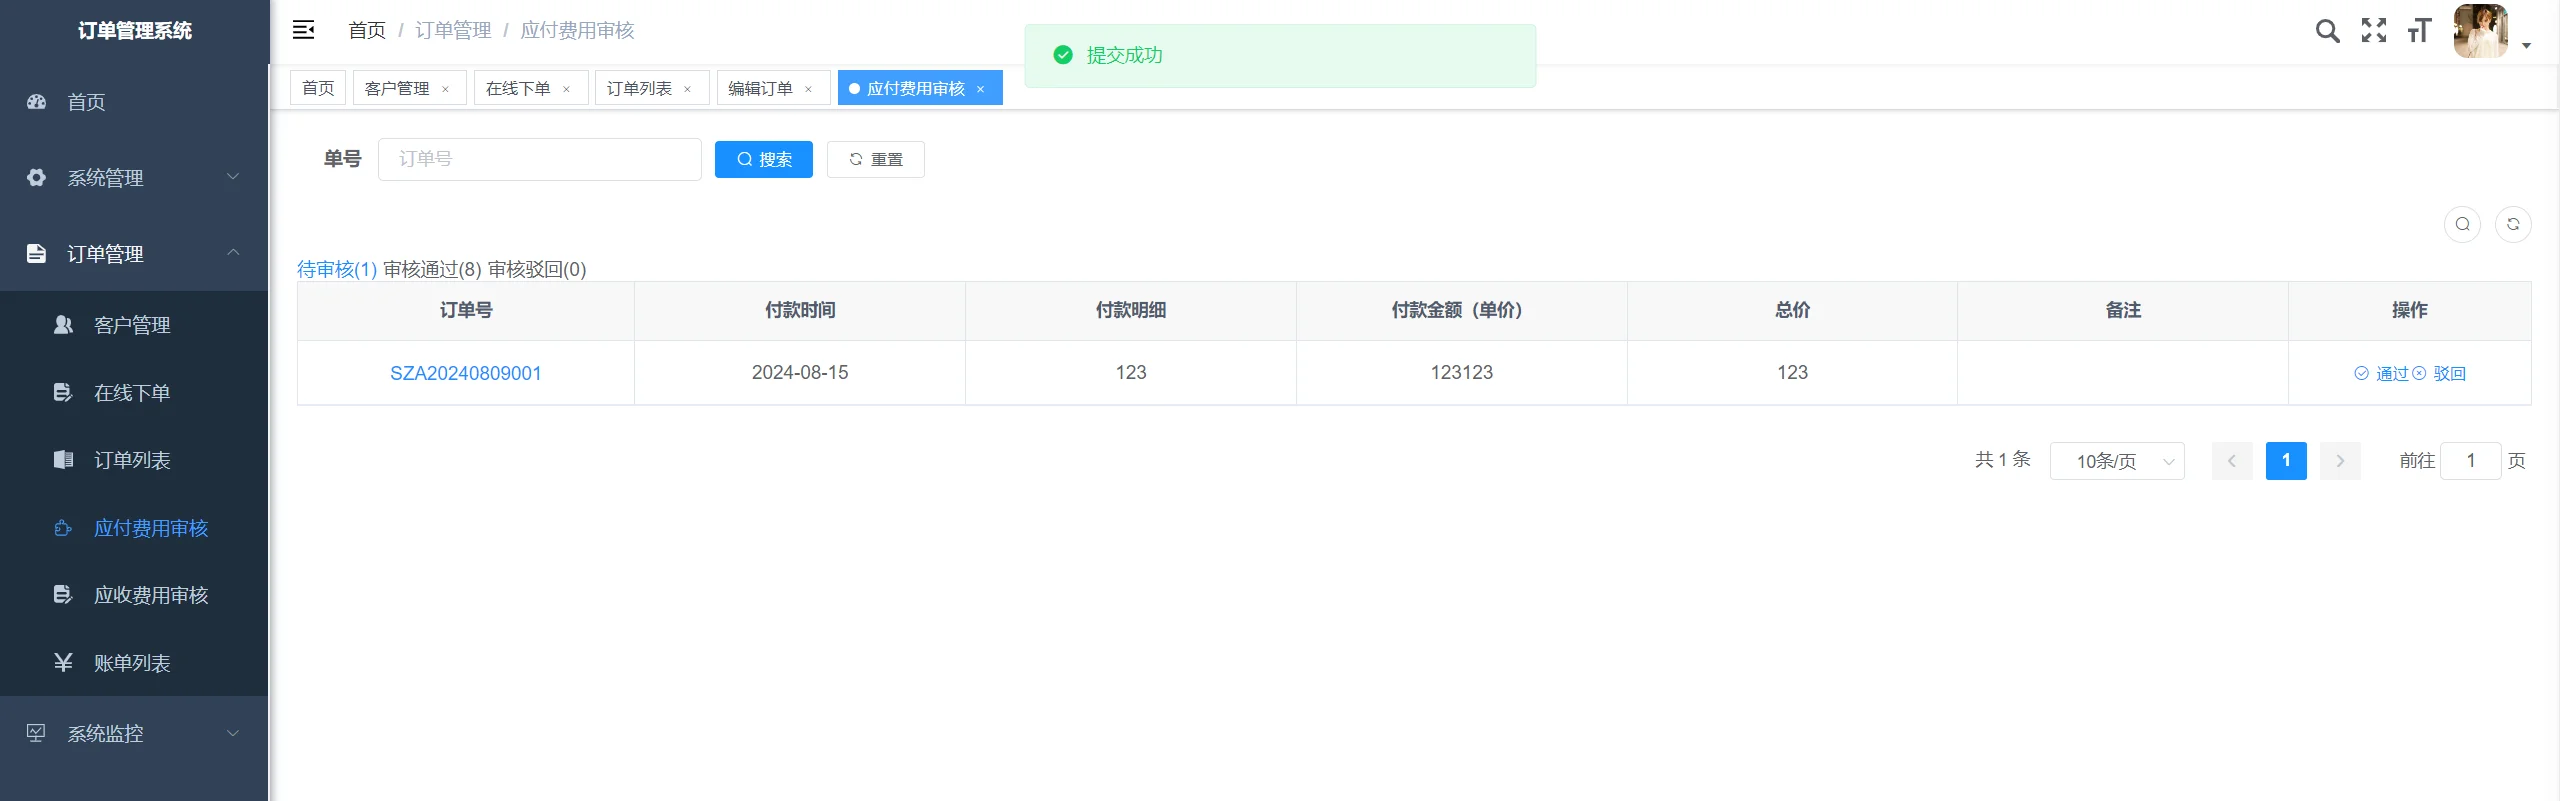2560x801 pixels.
Task: Click the 总价 column header
Action: click(x=1792, y=310)
